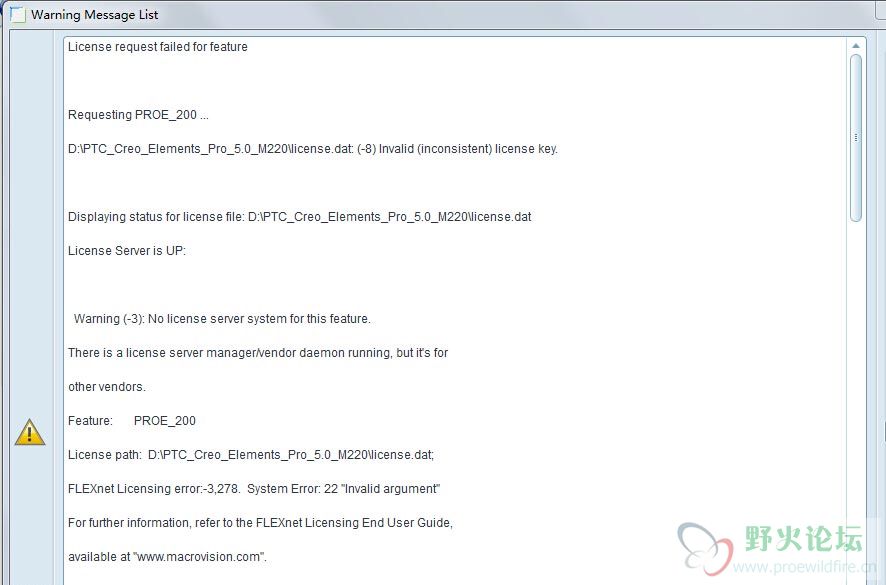
Task: Click the scrollbar up arrow
Action: 855,46
